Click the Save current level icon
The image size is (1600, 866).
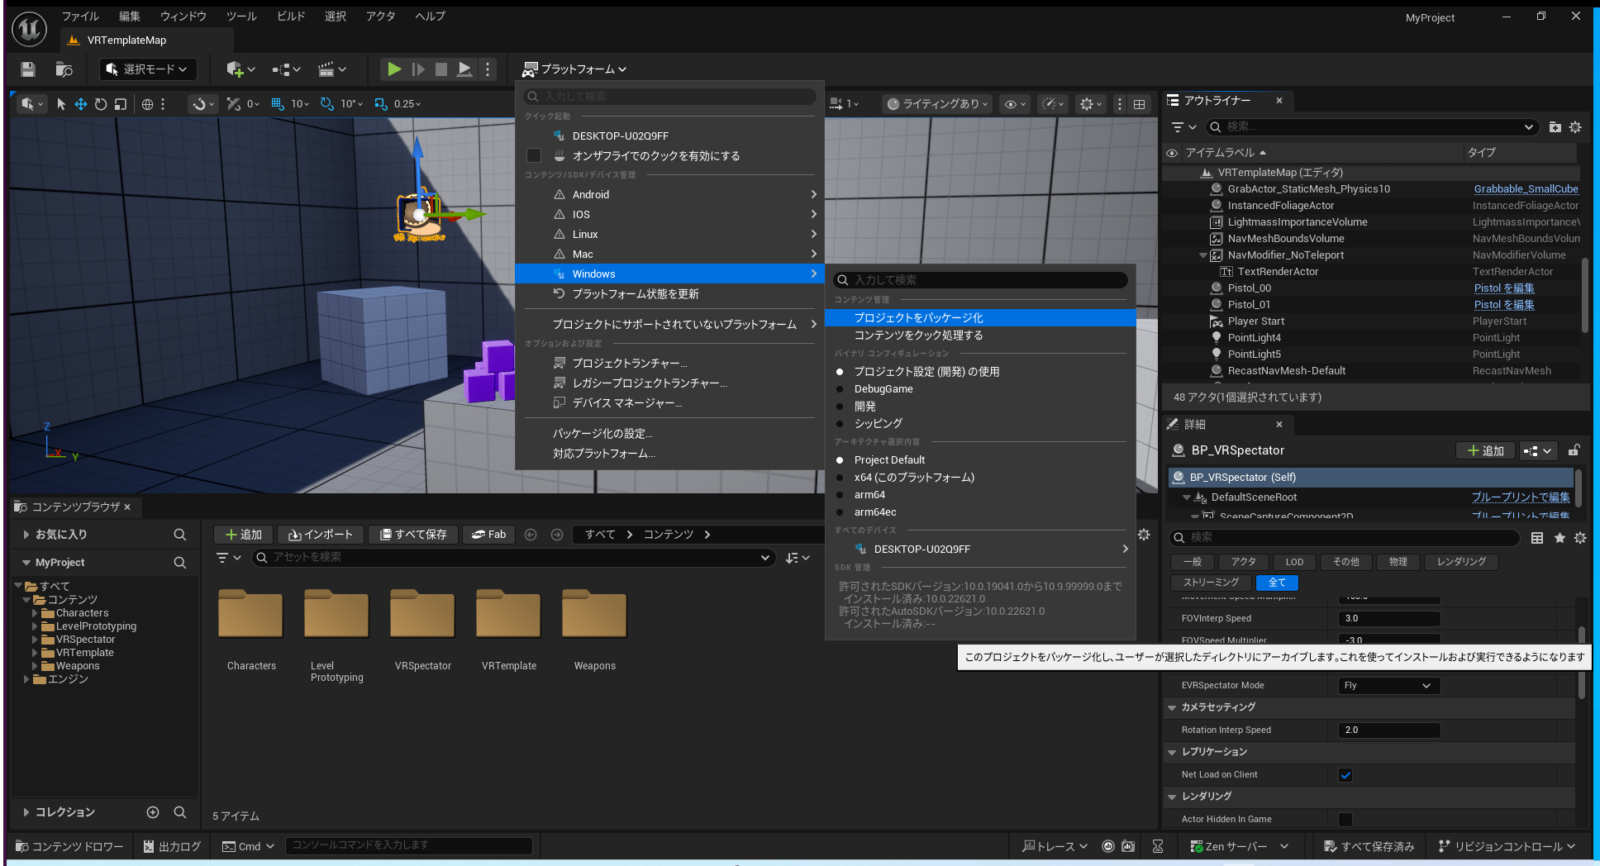(28, 69)
